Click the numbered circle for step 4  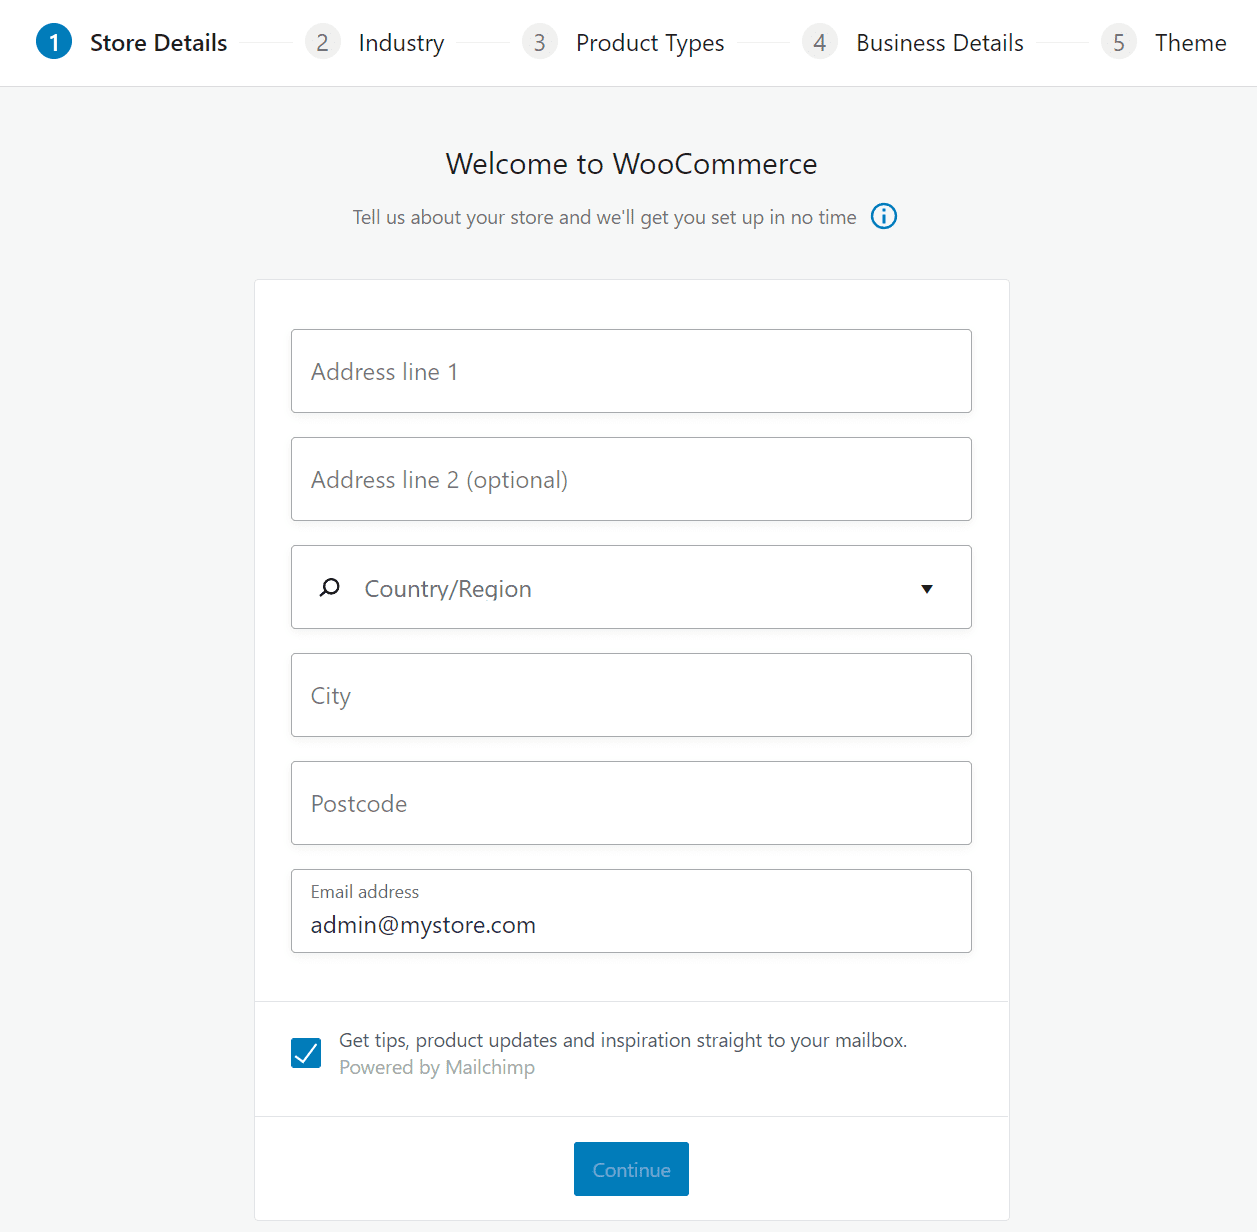(x=820, y=41)
